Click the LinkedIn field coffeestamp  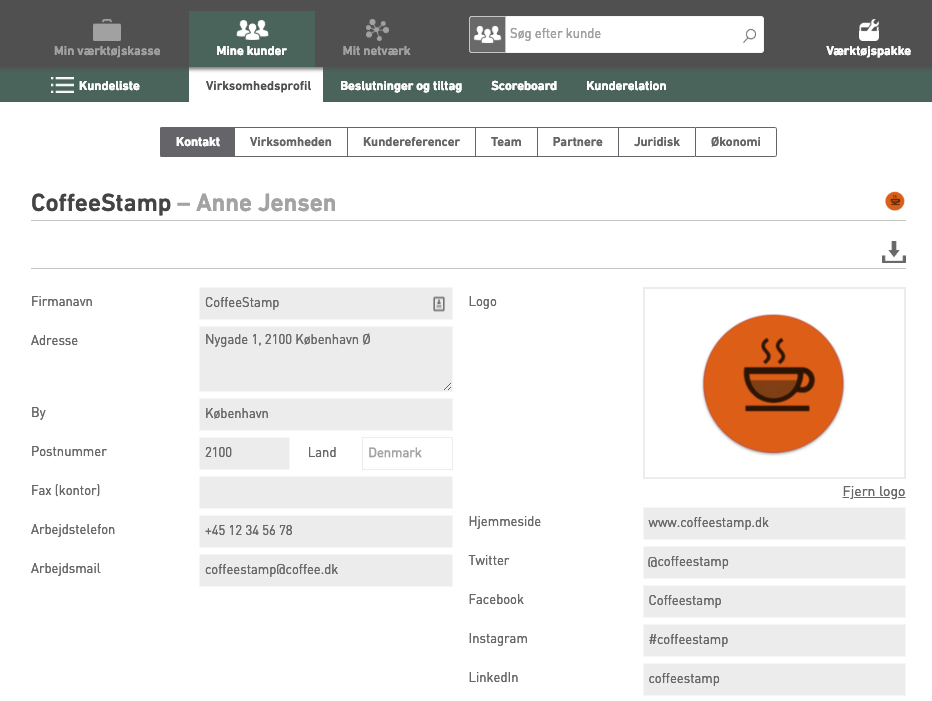(774, 679)
